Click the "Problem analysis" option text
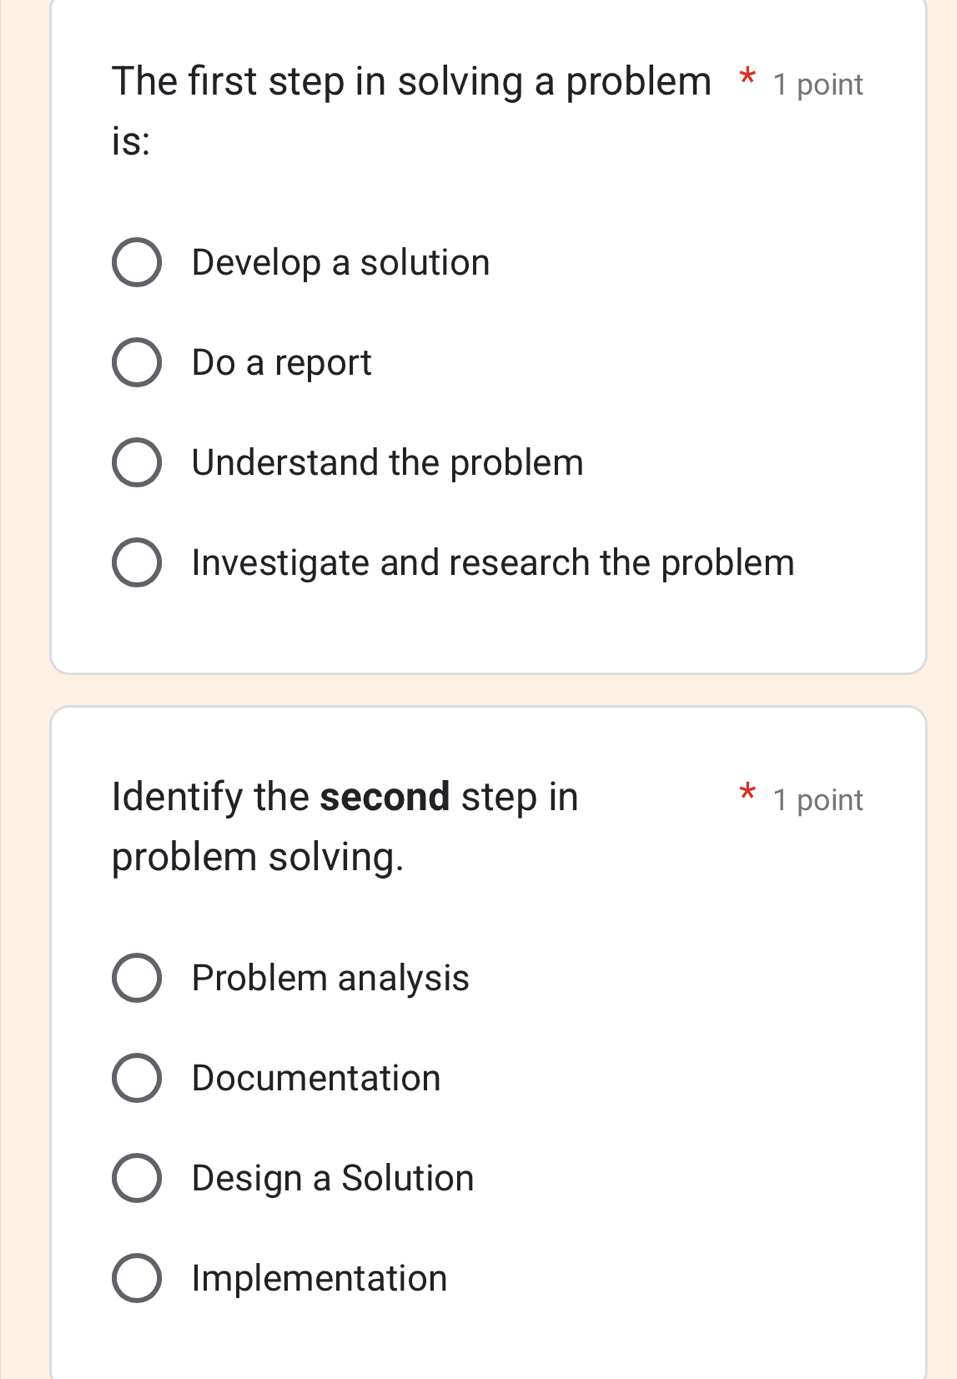 tap(330, 978)
